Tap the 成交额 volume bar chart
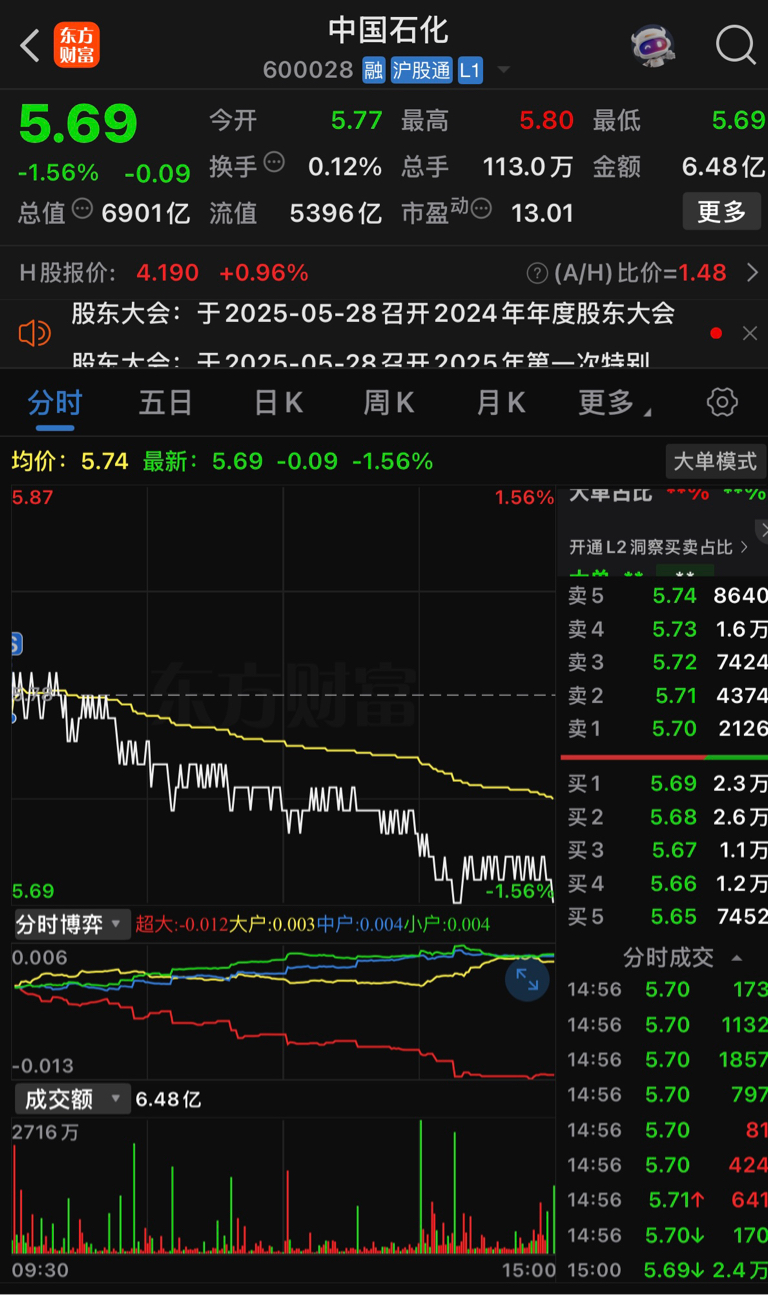 point(283,1187)
